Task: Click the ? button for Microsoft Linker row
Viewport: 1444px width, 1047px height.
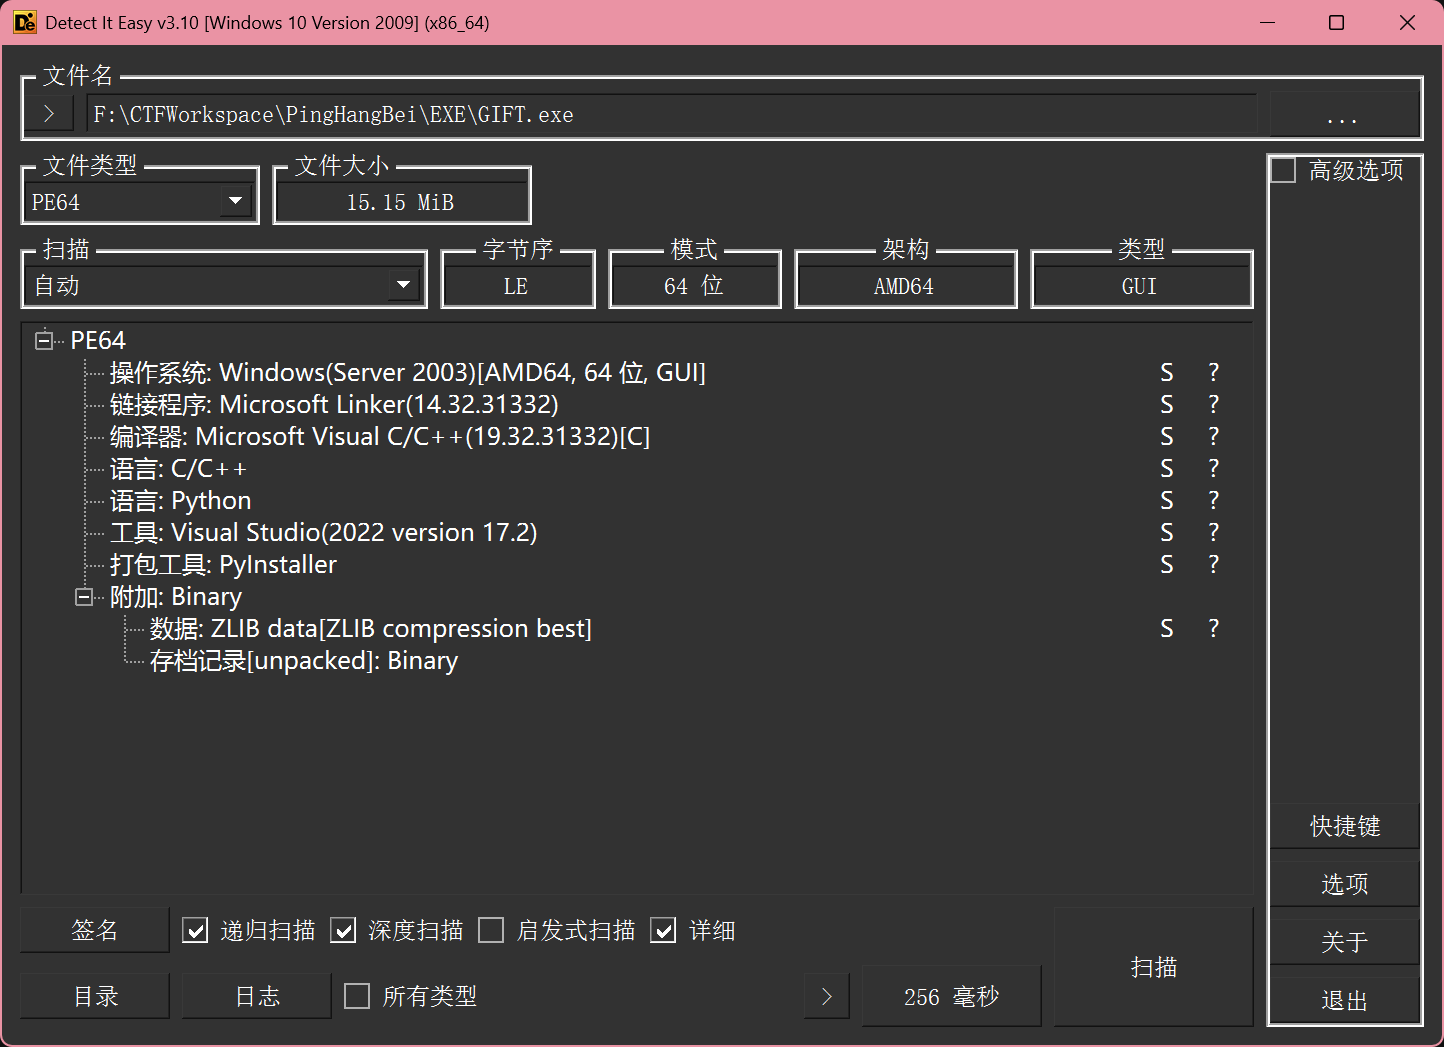Action: coord(1213,404)
